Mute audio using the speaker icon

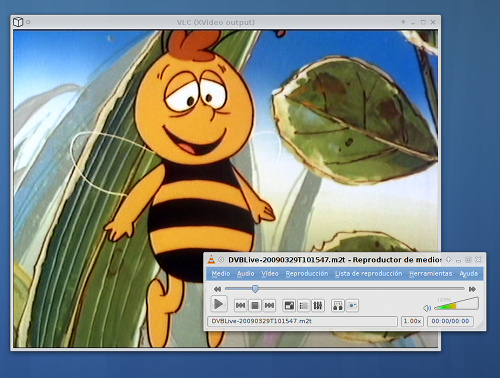427,308
